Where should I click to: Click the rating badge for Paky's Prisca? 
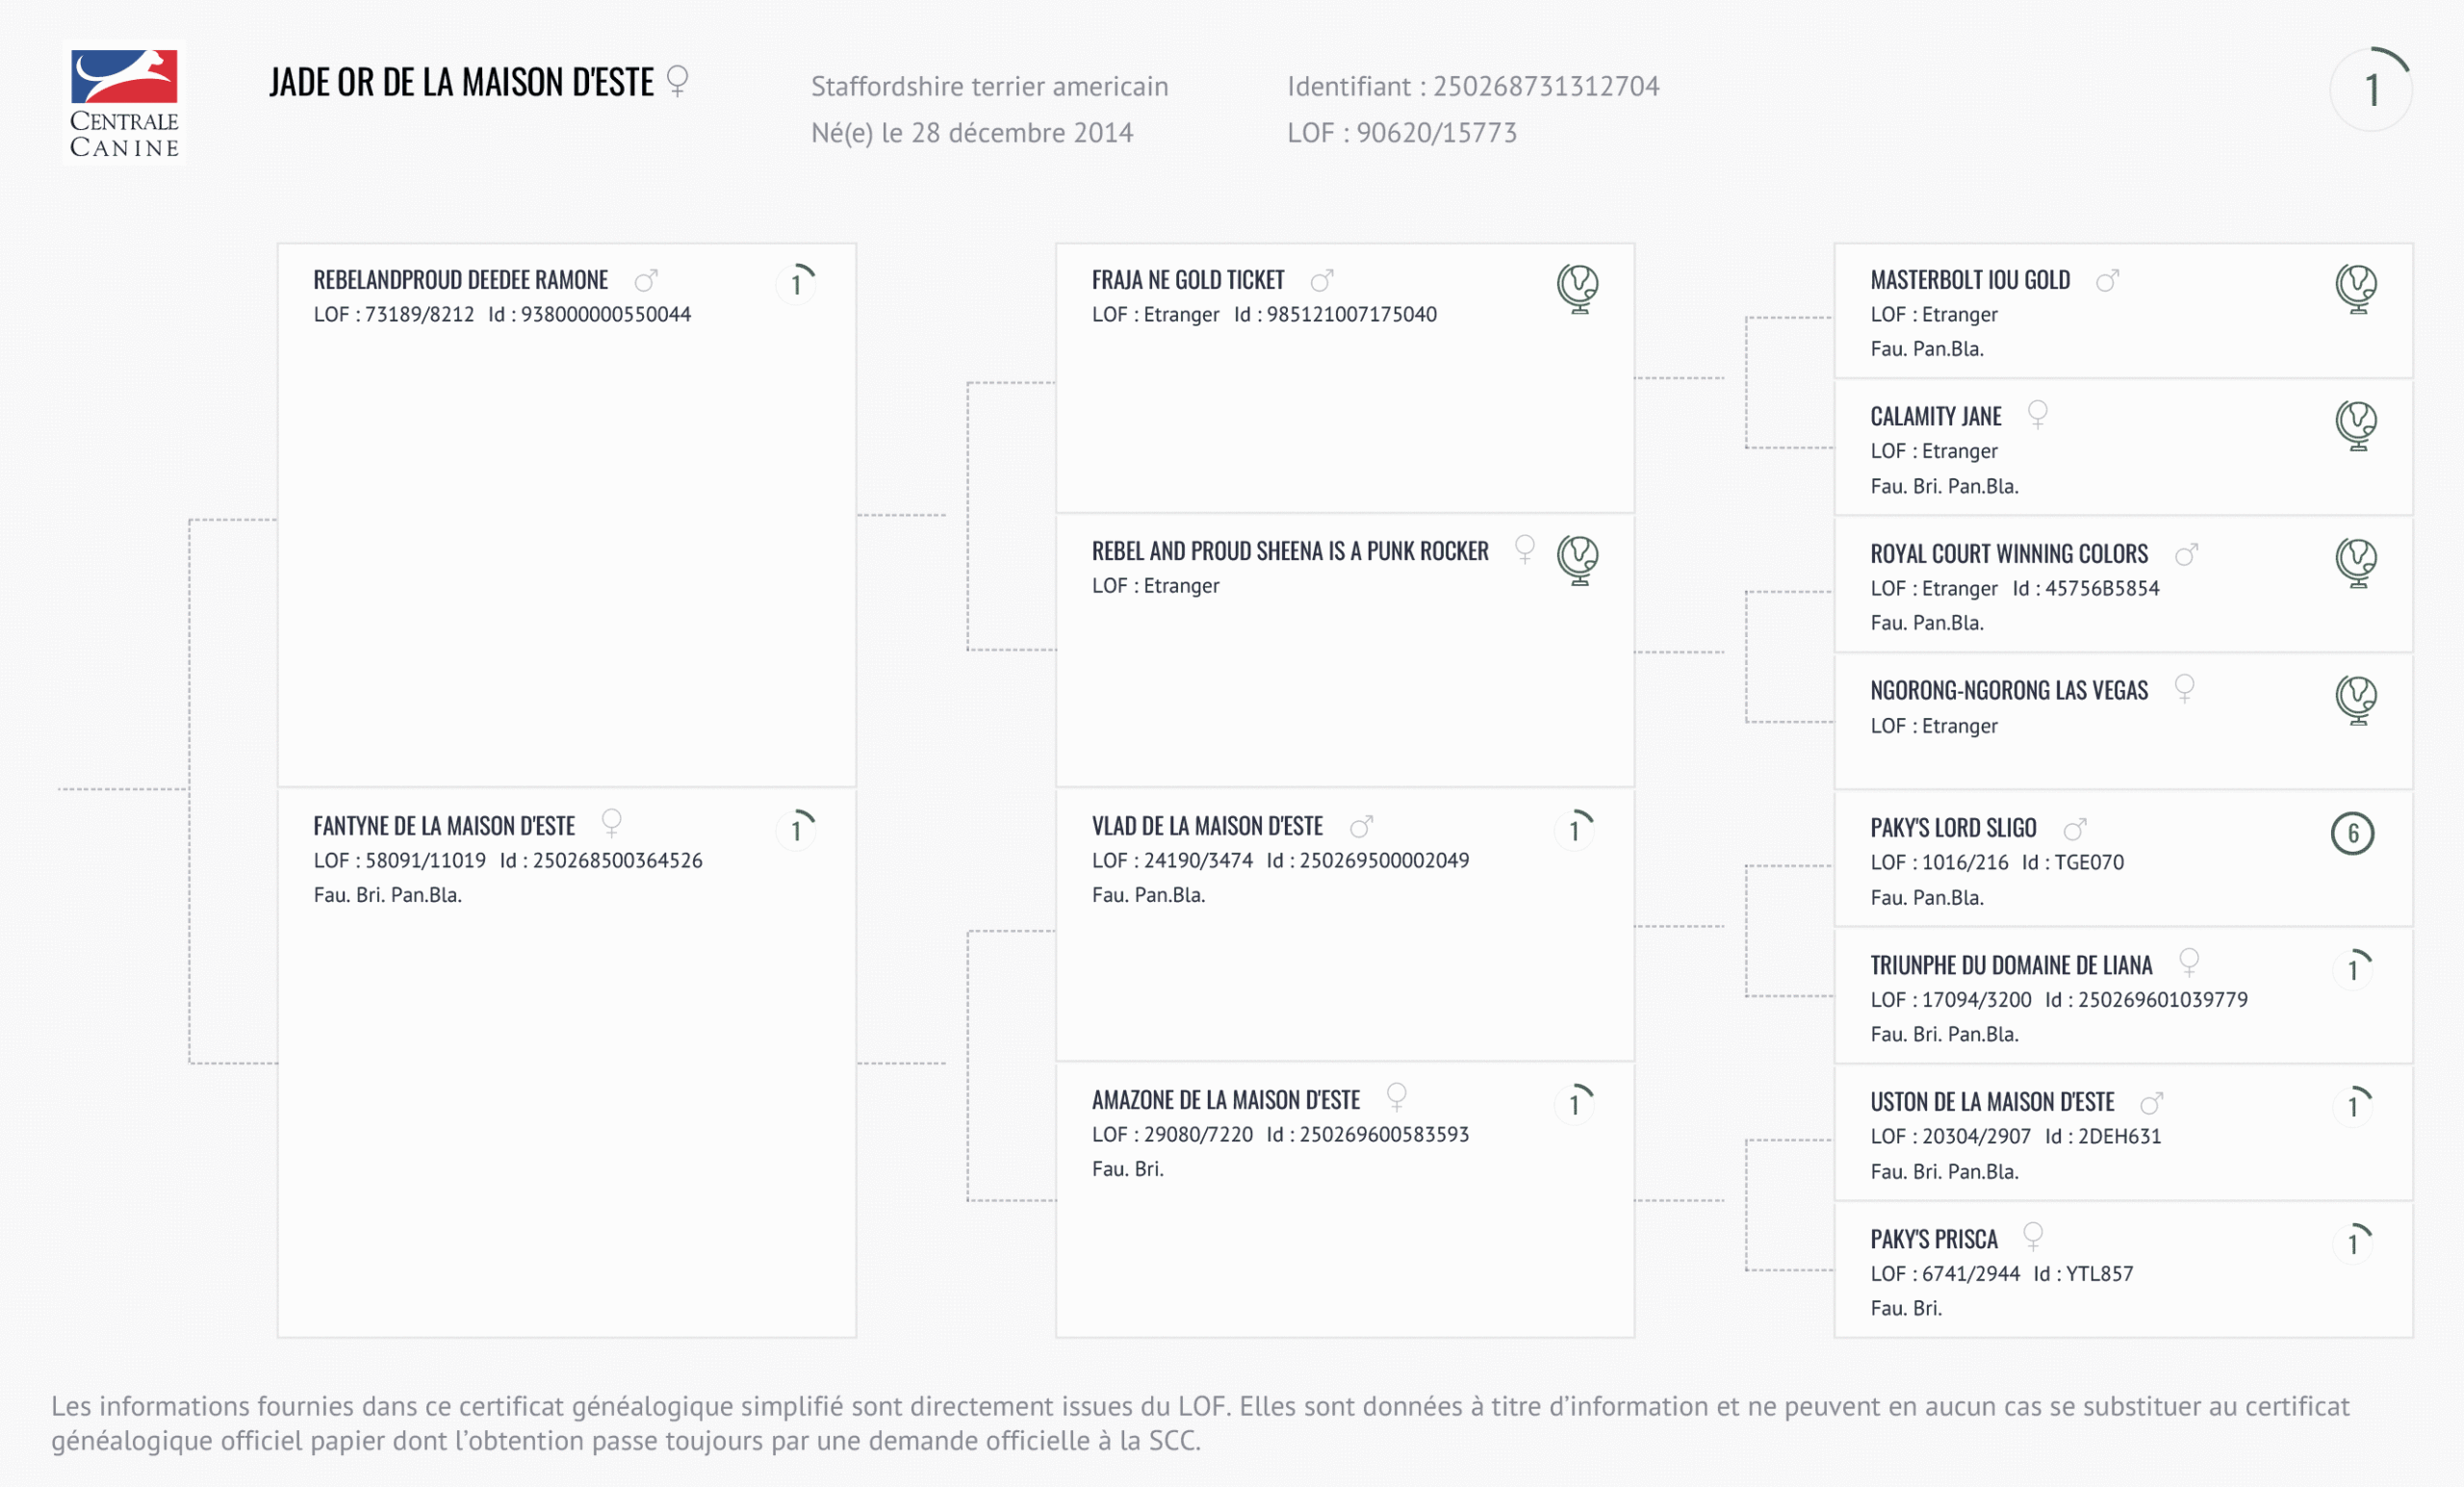tap(2353, 1243)
